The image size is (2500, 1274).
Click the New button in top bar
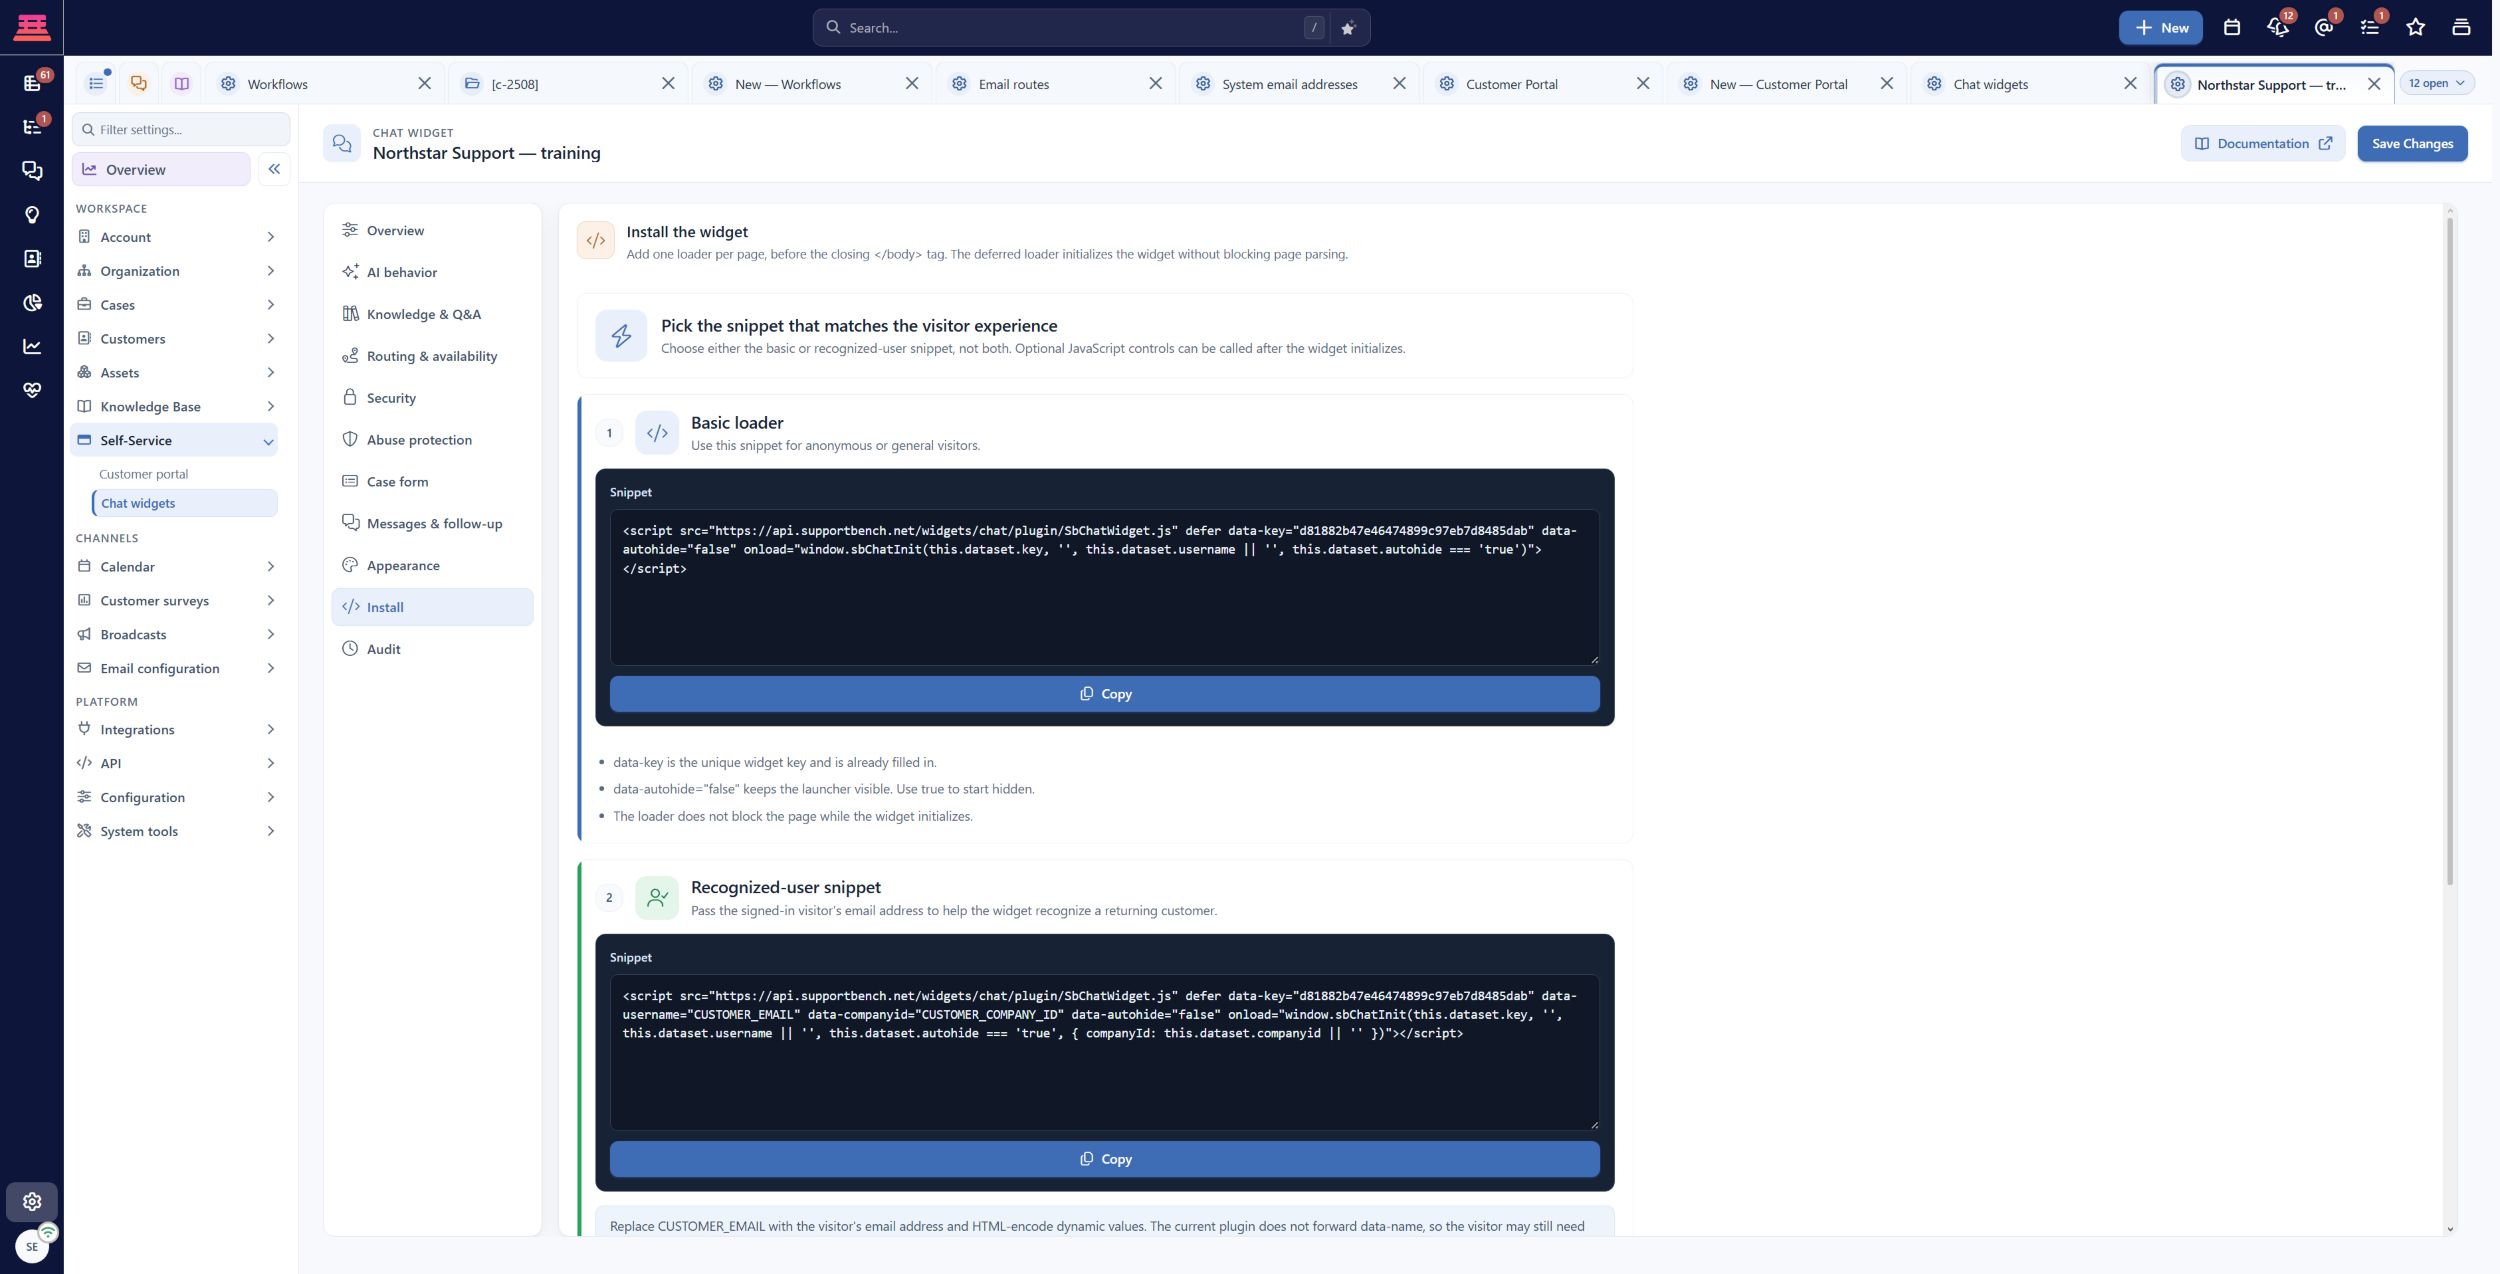tap(2160, 28)
